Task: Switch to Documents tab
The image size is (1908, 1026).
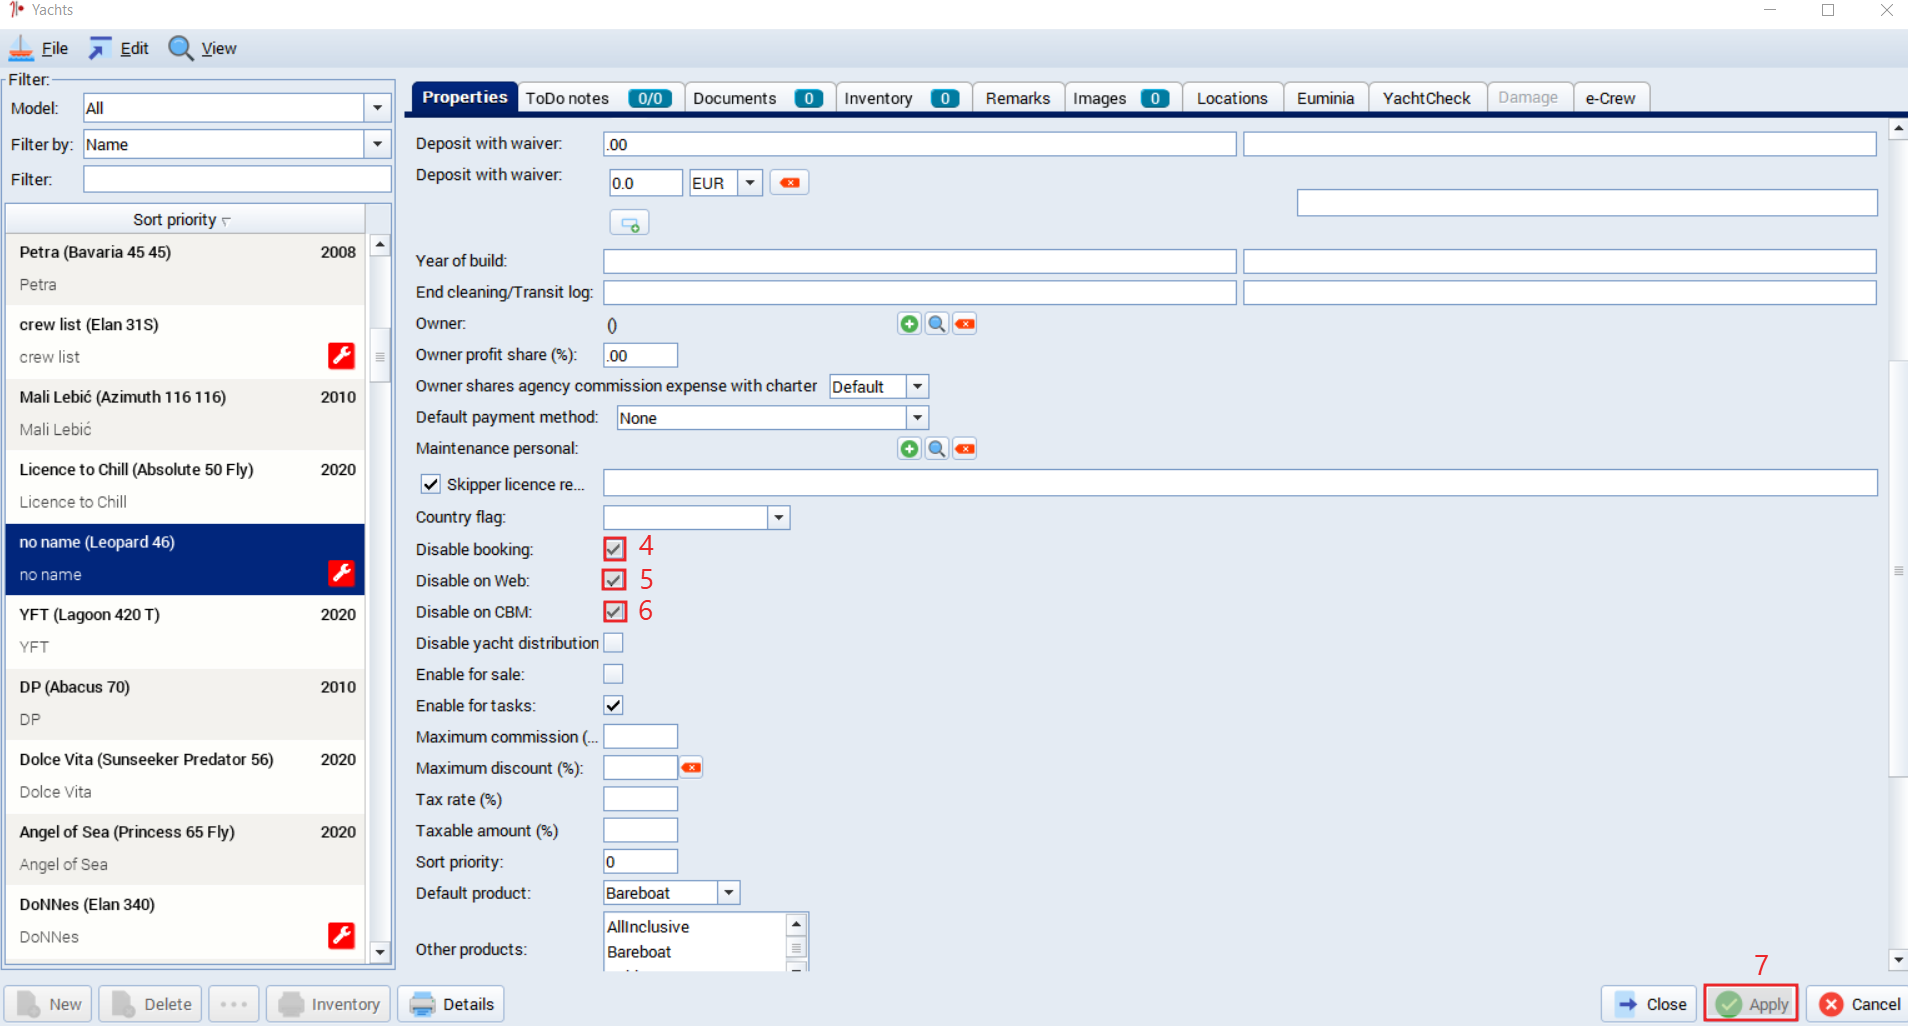Action: tap(759, 98)
